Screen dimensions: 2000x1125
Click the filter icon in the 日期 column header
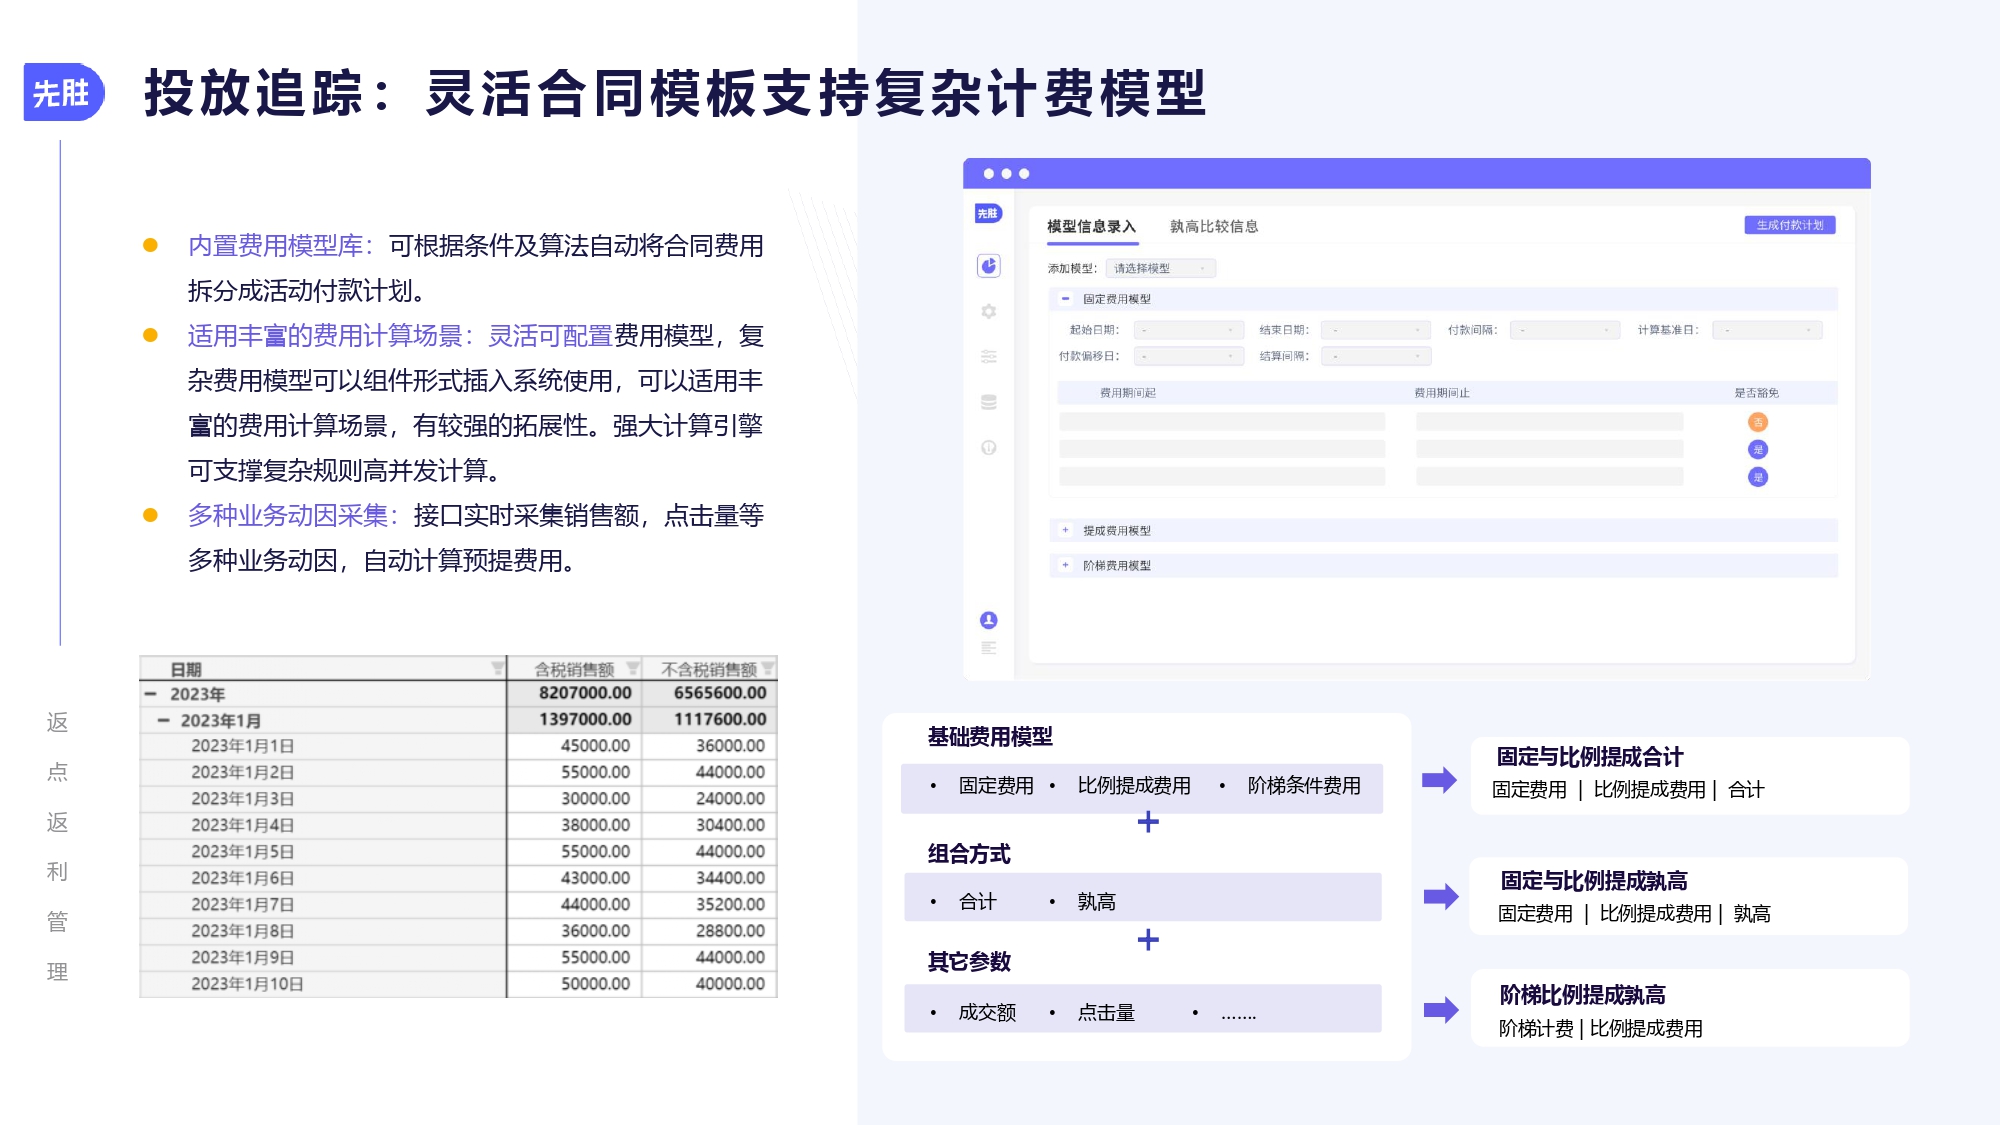click(497, 668)
